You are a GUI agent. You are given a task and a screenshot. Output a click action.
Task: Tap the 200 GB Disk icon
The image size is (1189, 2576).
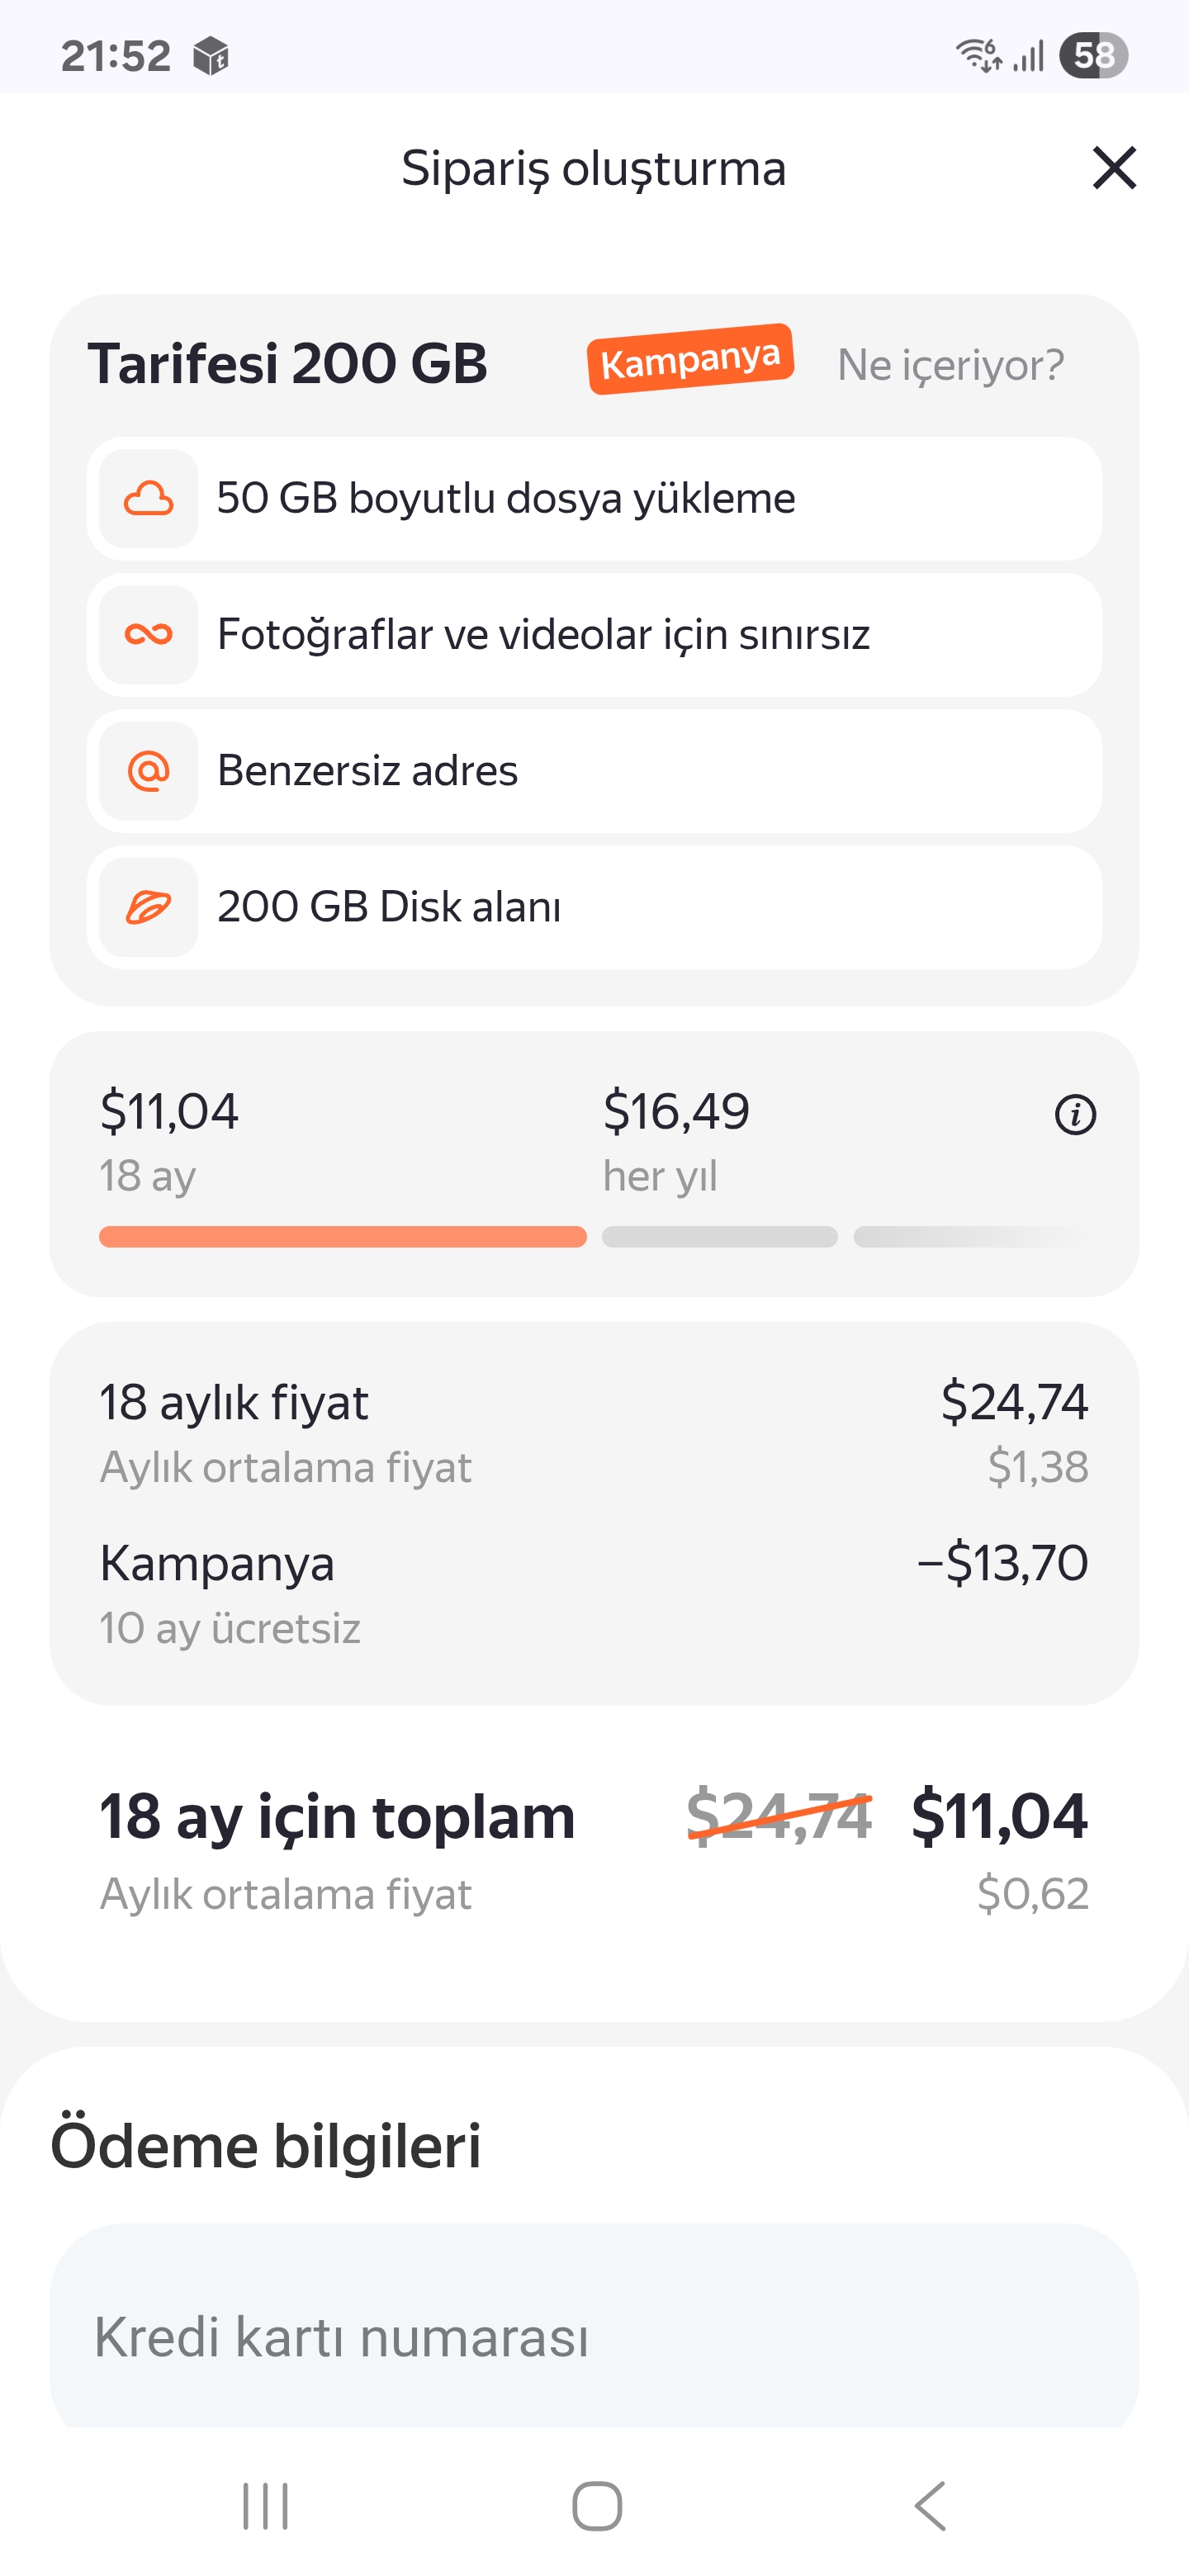148,907
